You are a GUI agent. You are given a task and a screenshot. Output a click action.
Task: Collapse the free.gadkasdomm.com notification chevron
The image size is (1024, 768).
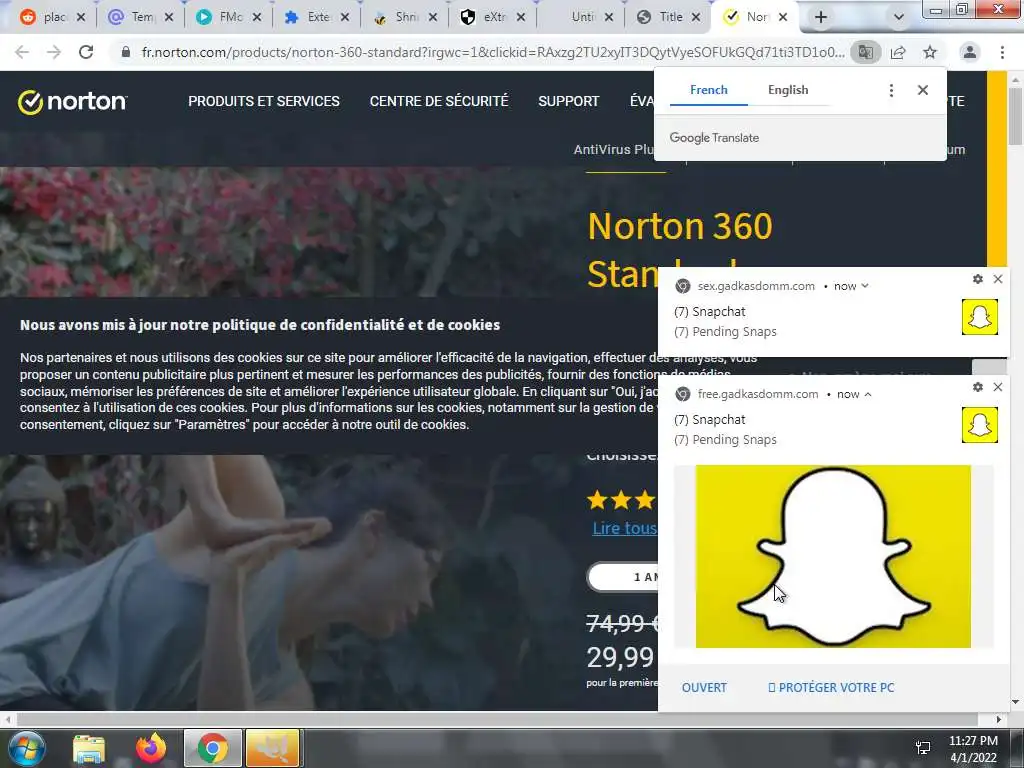[868, 394]
